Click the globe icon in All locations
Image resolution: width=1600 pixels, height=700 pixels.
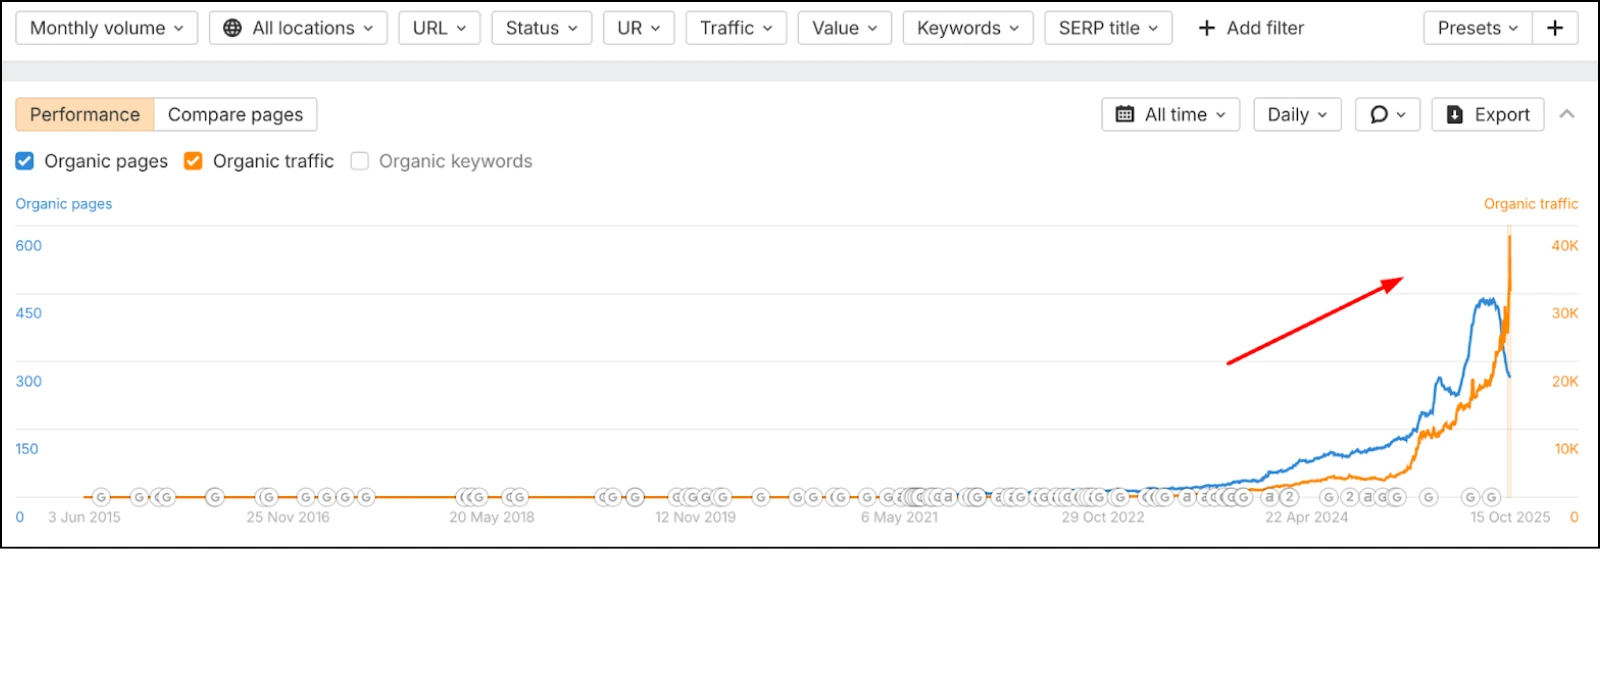232,28
